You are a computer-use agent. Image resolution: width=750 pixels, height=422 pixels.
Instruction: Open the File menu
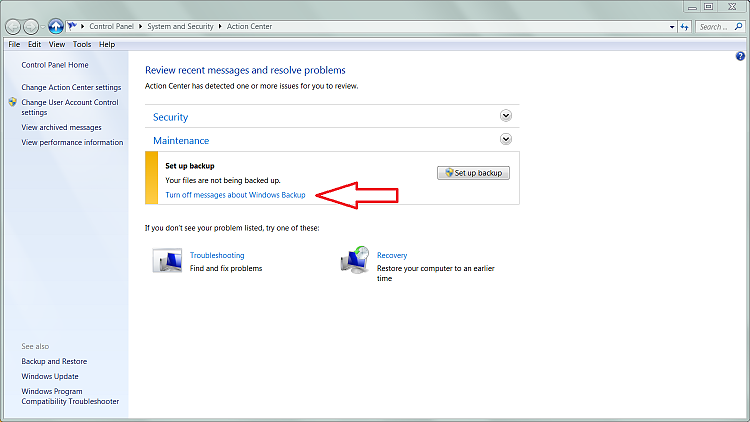coord(14,44)
